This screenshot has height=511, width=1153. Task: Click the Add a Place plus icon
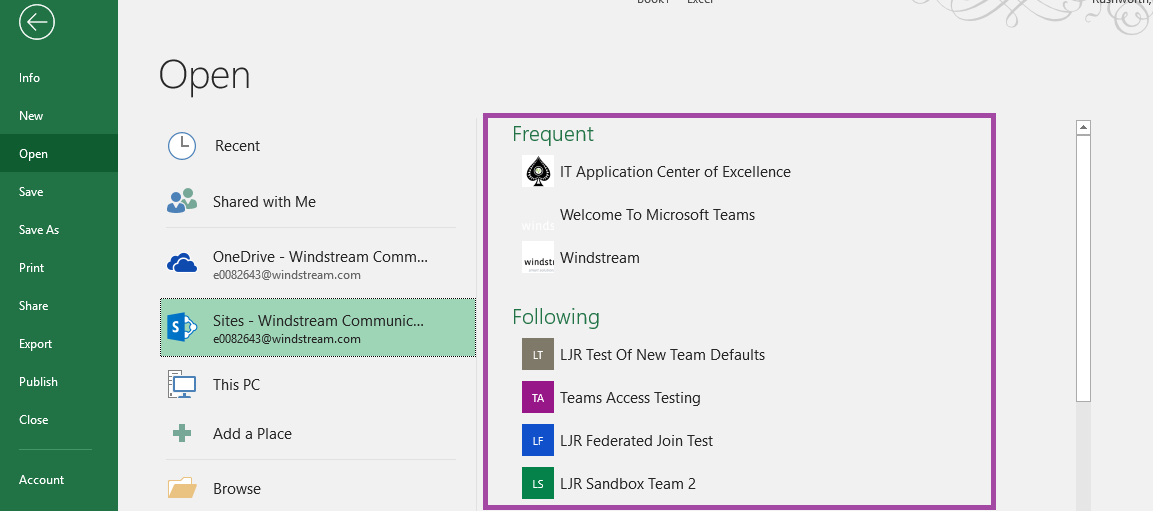pyautogui.click(x=182, y=434)
